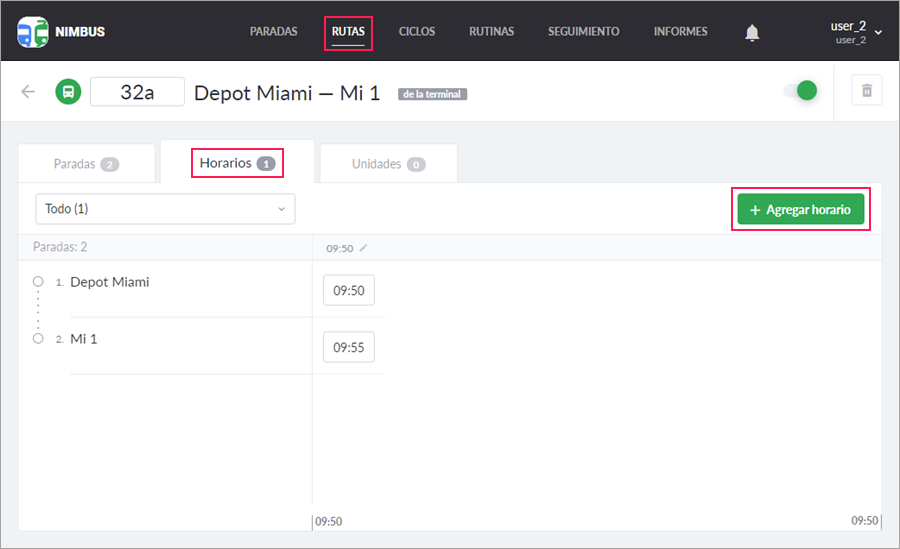900x549 pixels.
Task: Open the SEGUIMIENTO menu
Action: pos(583,32)
